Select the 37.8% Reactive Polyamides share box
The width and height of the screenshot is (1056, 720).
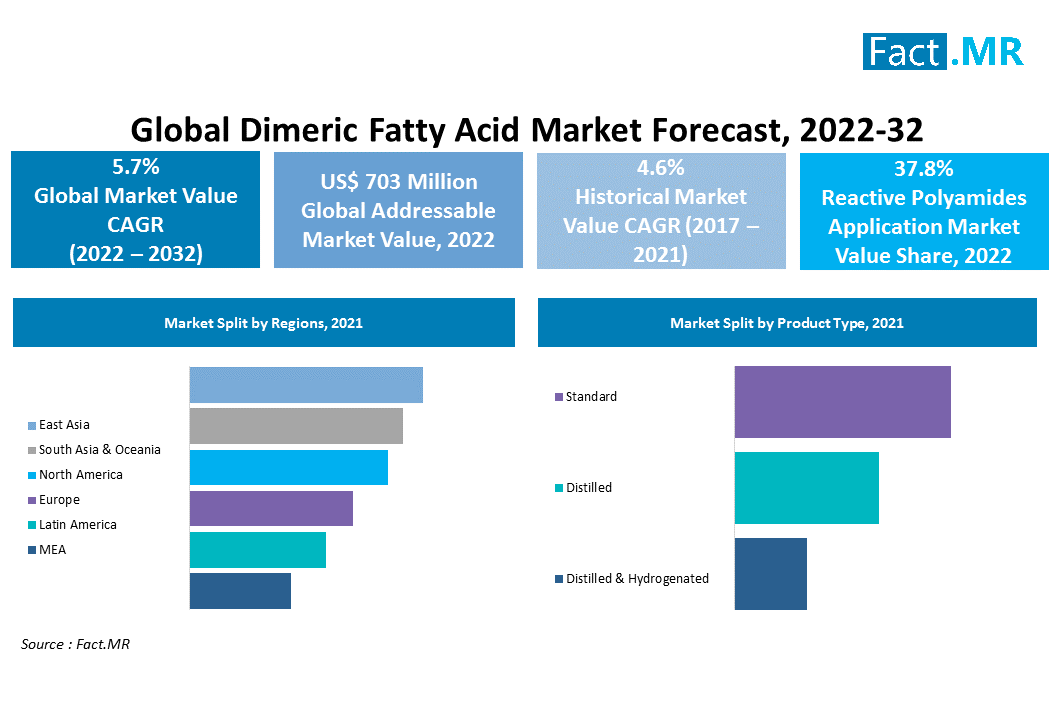pos(924,211)
